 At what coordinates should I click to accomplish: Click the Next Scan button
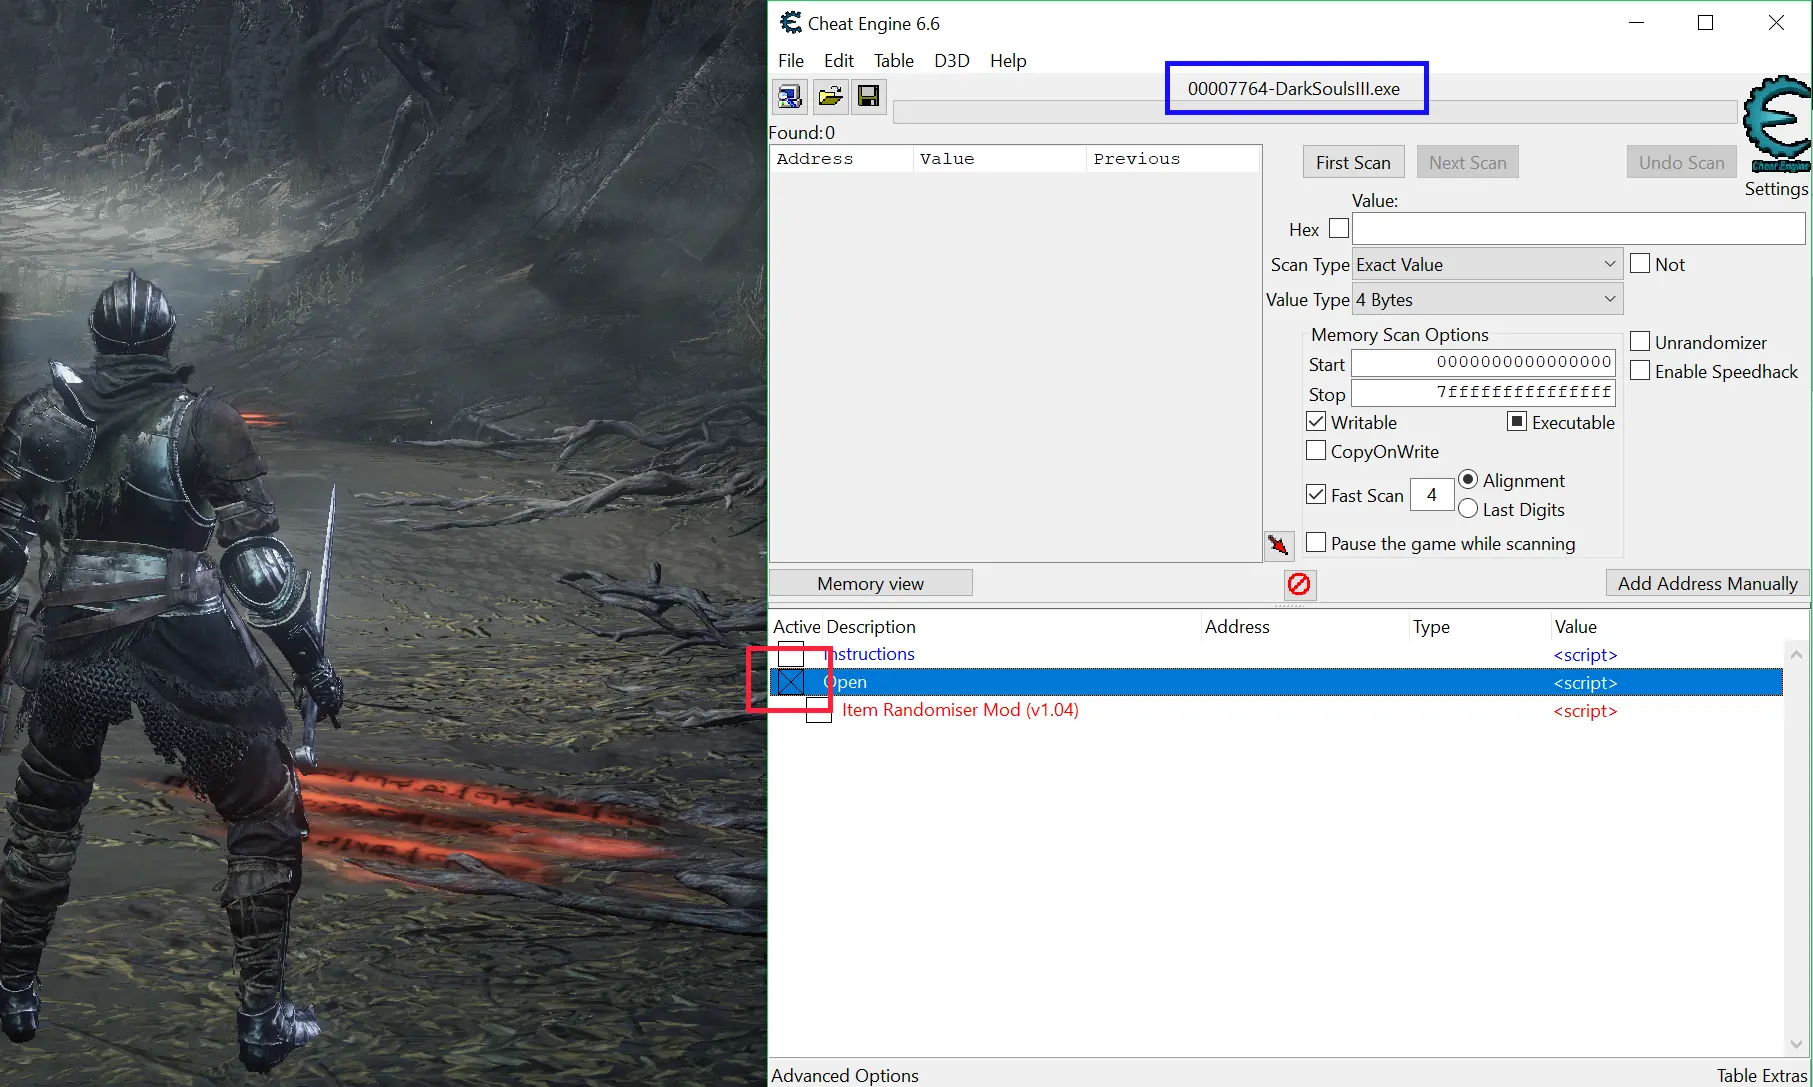[1467, 162]
